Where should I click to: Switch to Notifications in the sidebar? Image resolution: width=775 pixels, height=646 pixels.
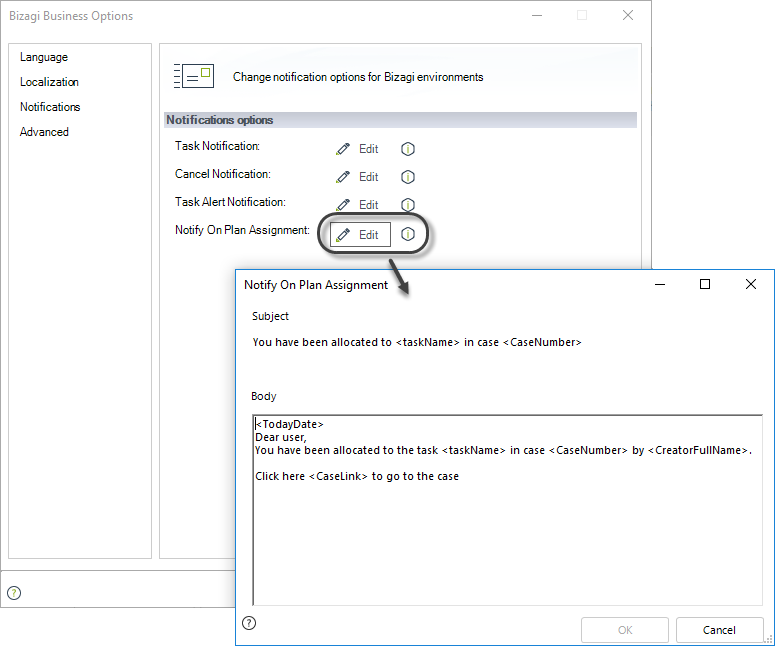[50, 107]
